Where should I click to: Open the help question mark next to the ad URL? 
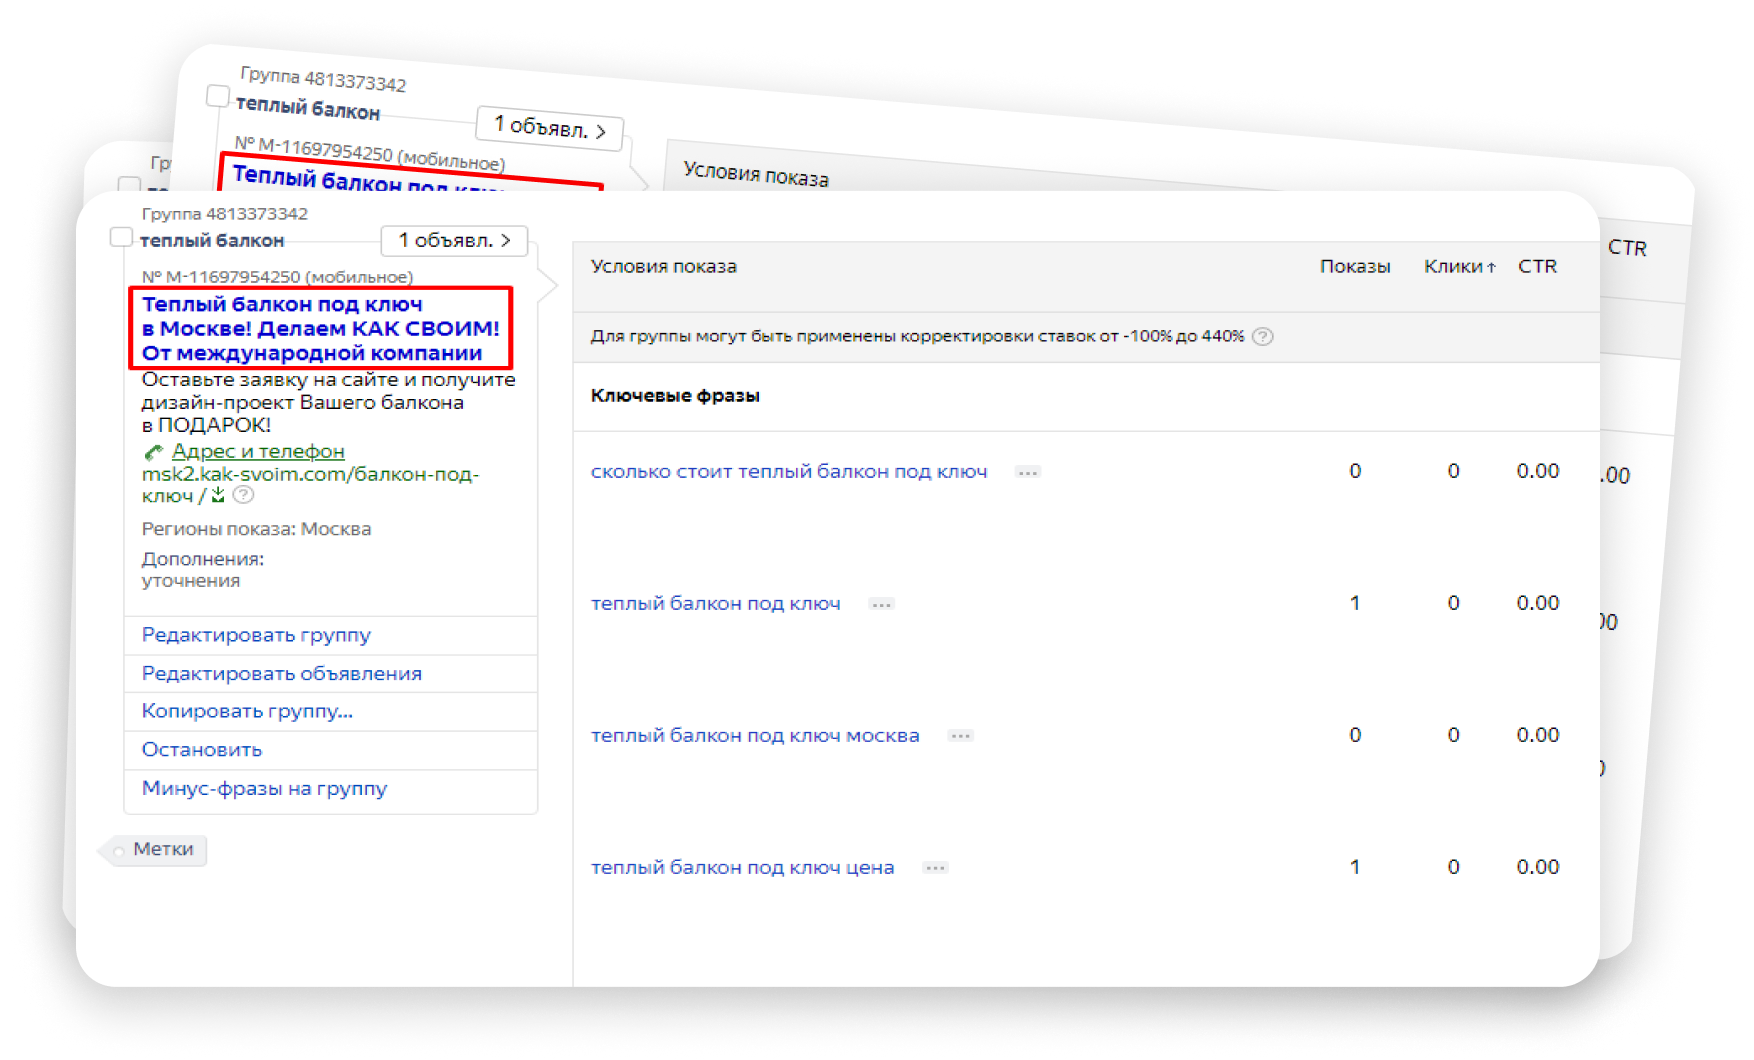(243, 495)
